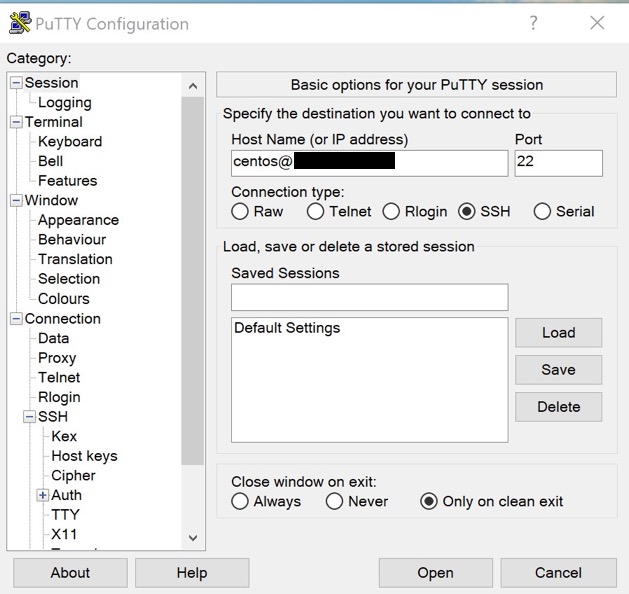Click Open to start the connection
This screenshot has width=629, height=594.
tap(436, 573)
